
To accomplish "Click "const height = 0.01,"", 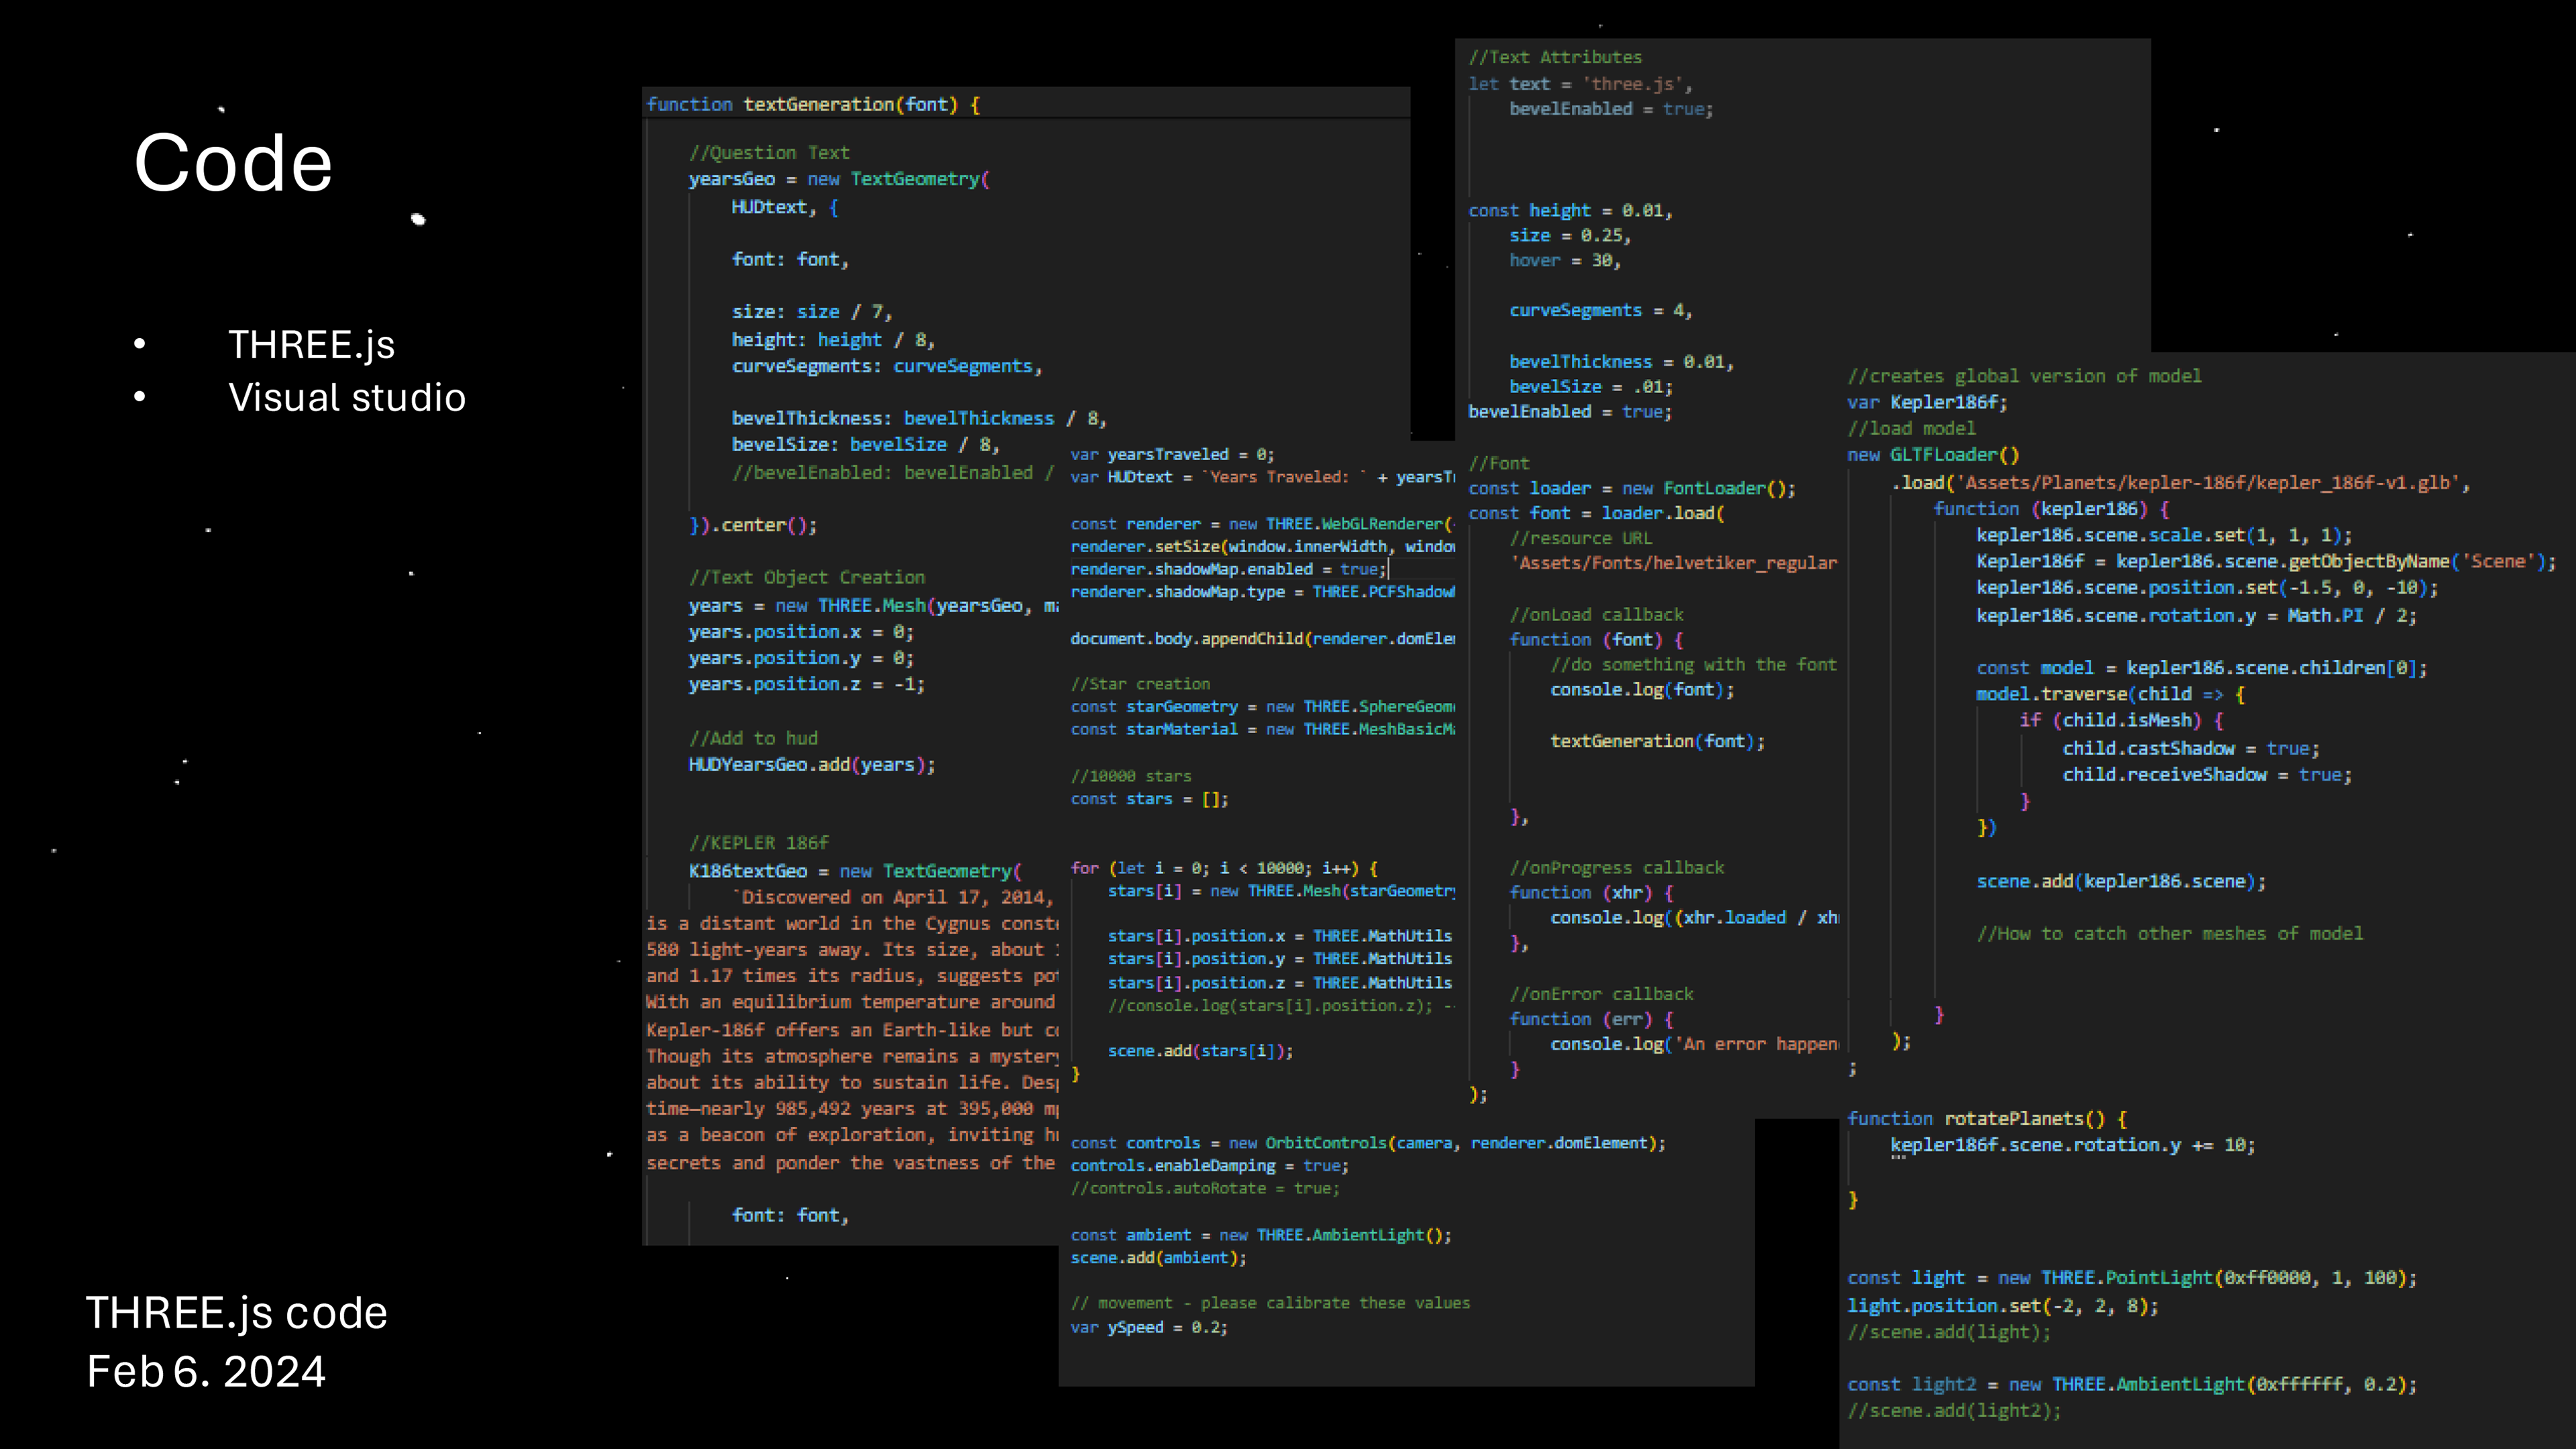I will click(x=1571, y=210).
